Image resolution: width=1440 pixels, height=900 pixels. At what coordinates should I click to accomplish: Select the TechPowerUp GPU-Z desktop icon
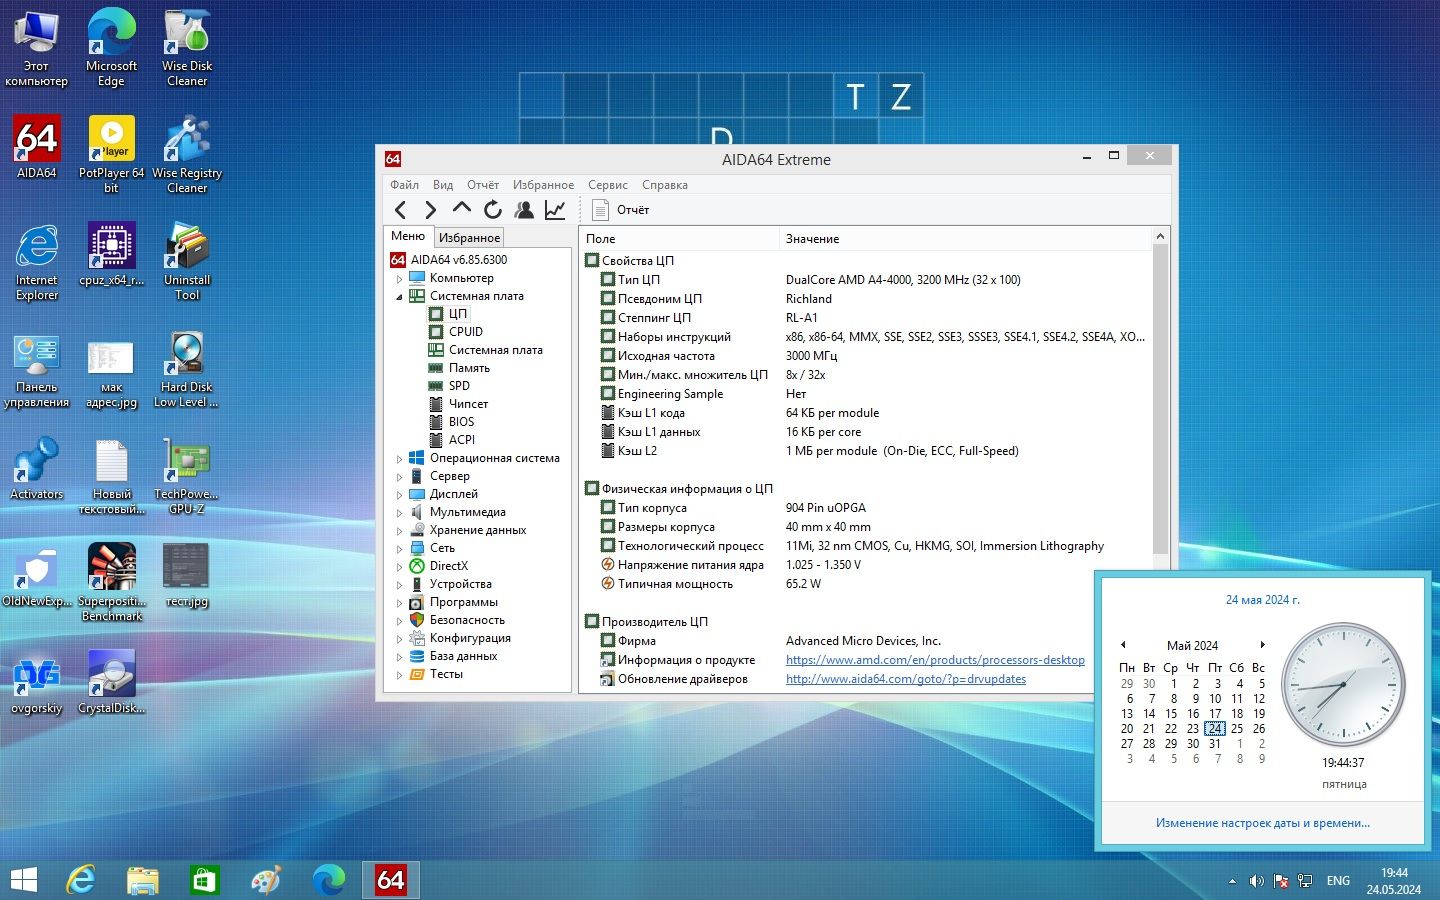click(x=186, y=476)
